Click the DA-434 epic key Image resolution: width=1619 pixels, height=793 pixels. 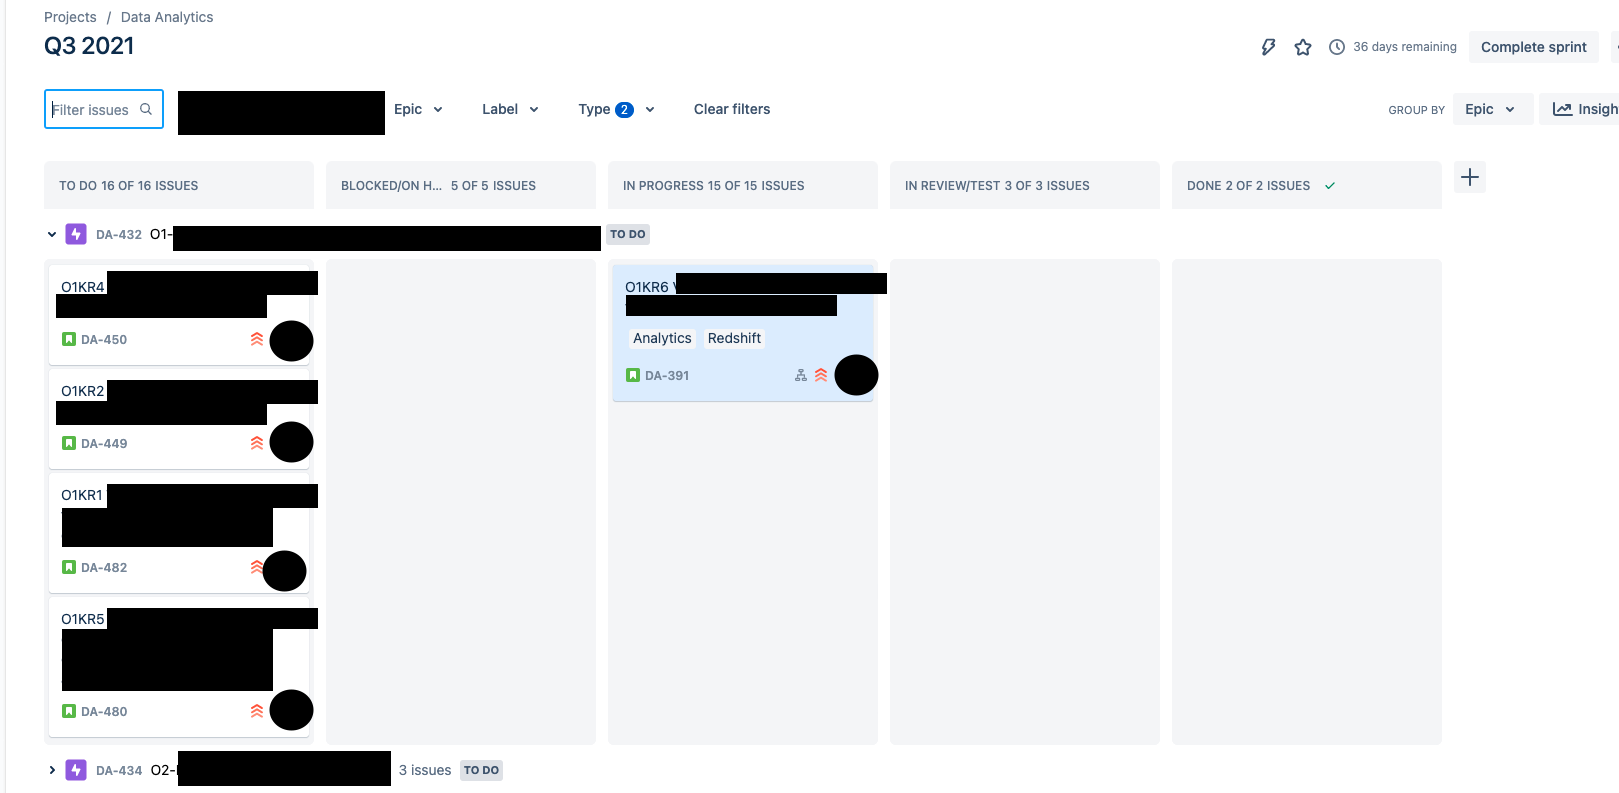(x=119, y=770)
